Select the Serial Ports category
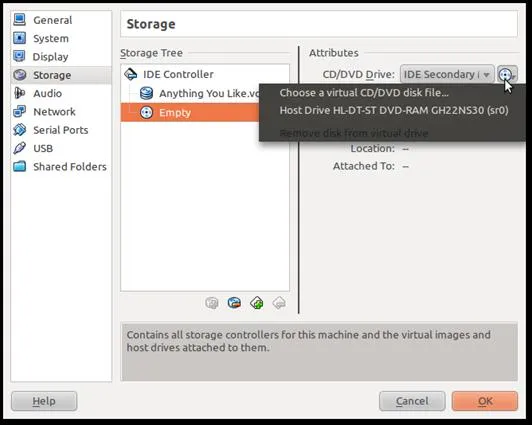532x425 pixels. [x=61, y=130]
